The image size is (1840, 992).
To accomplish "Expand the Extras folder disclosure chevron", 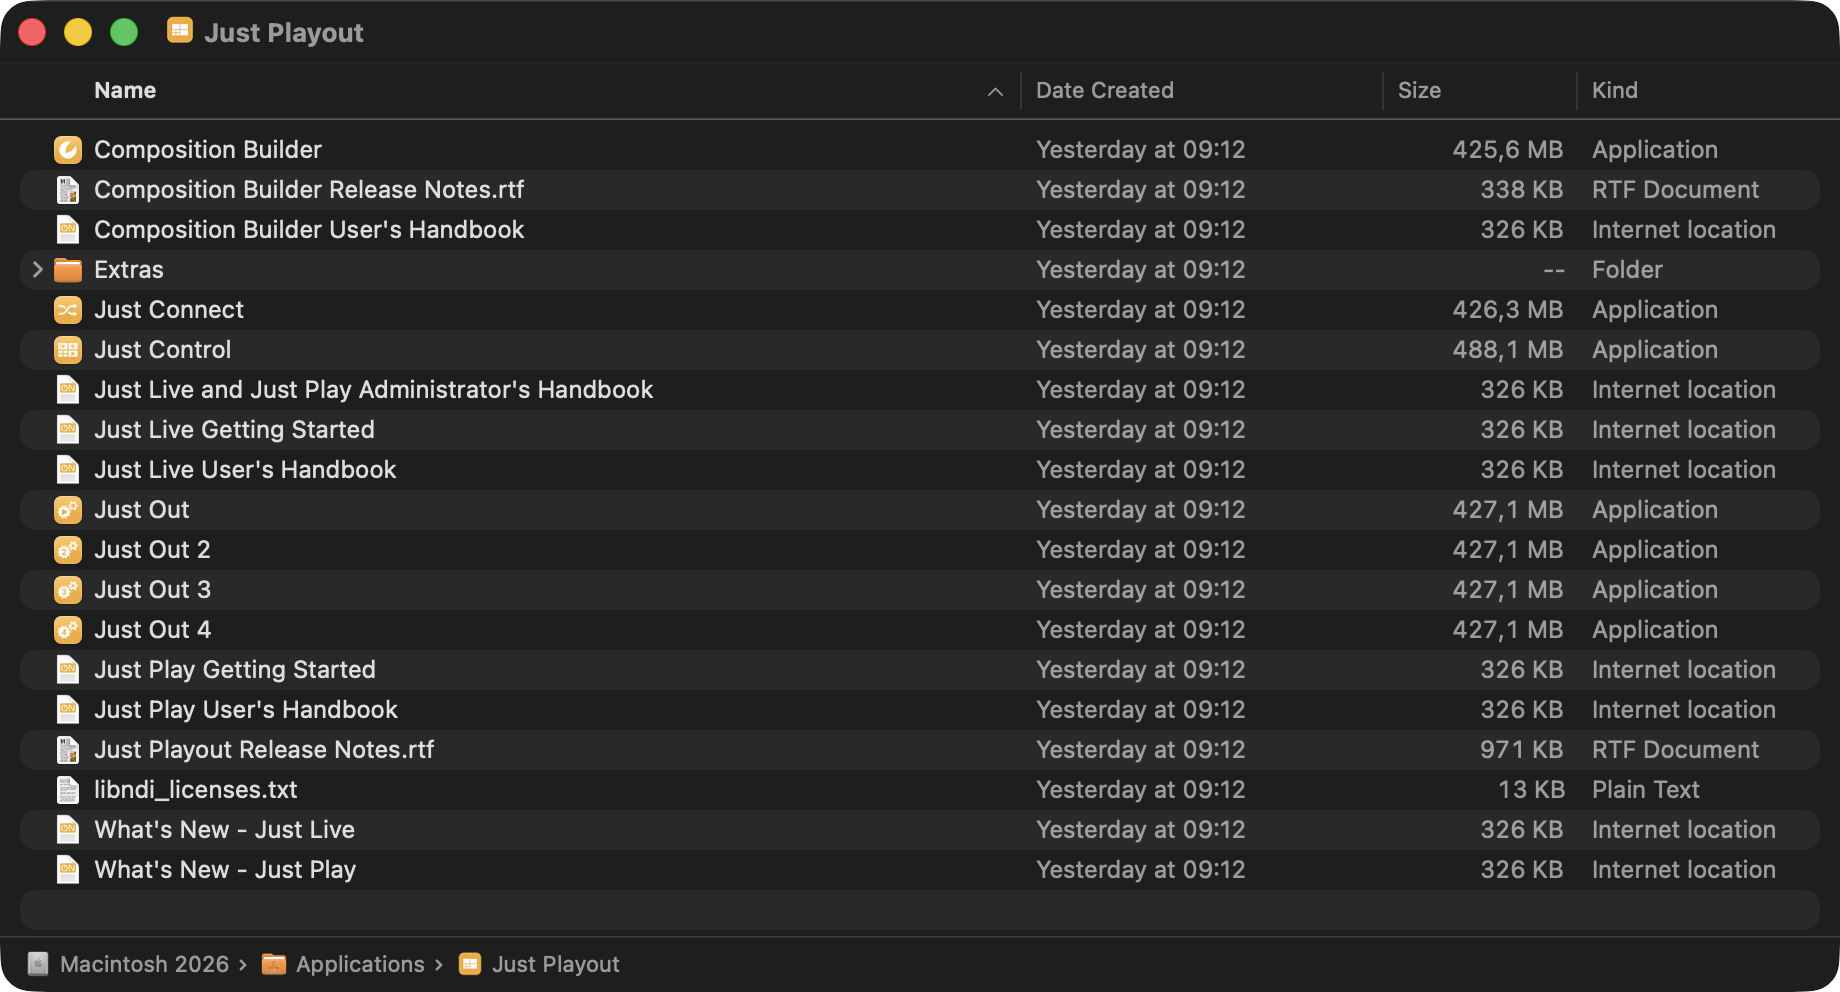I will click(x=37, y=269).
